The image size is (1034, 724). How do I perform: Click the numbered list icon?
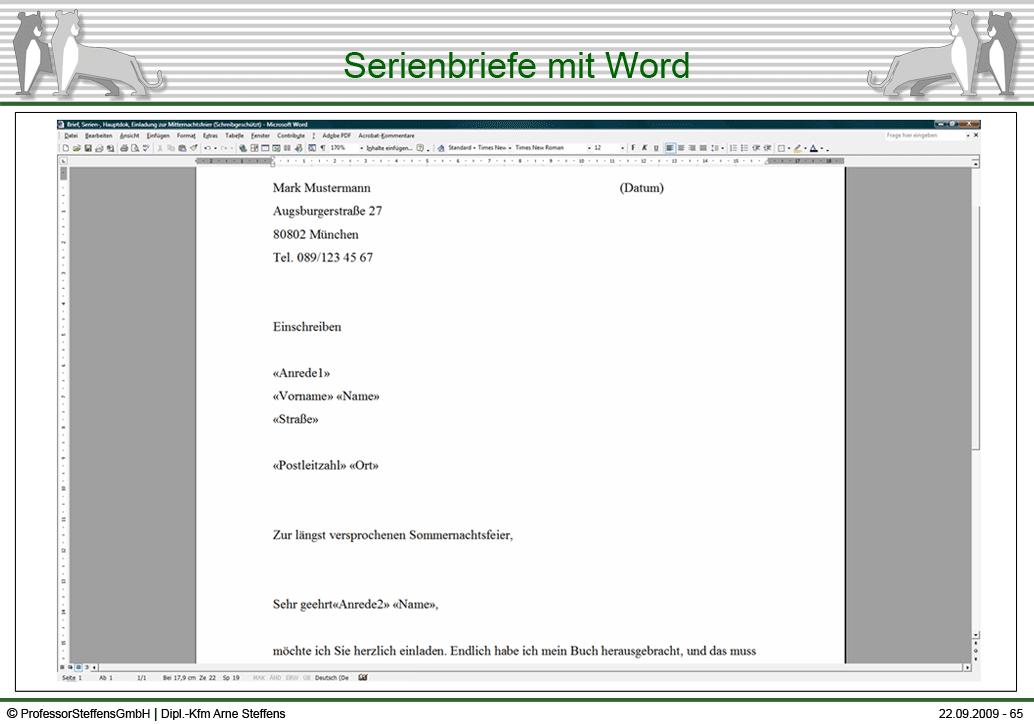coord(733,148)
